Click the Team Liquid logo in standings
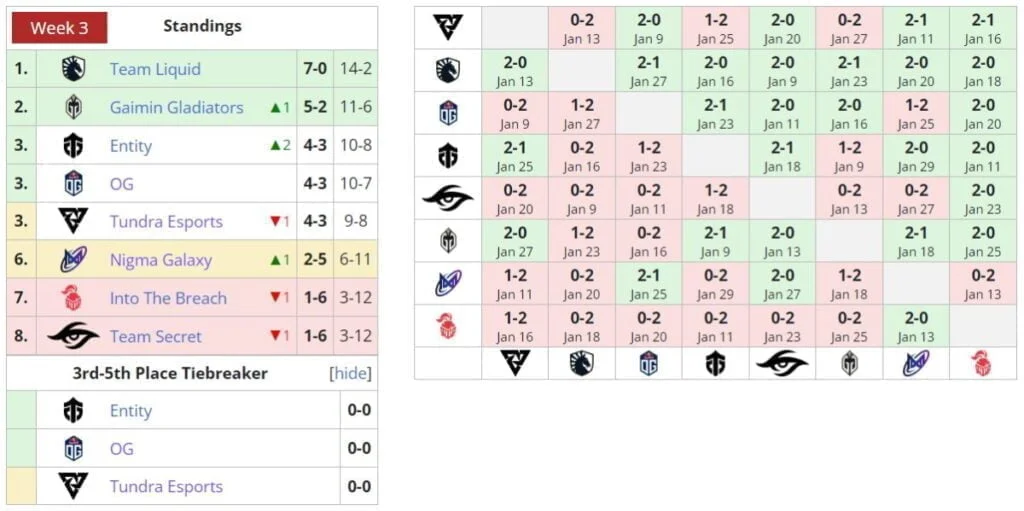 tap(74, 69)
